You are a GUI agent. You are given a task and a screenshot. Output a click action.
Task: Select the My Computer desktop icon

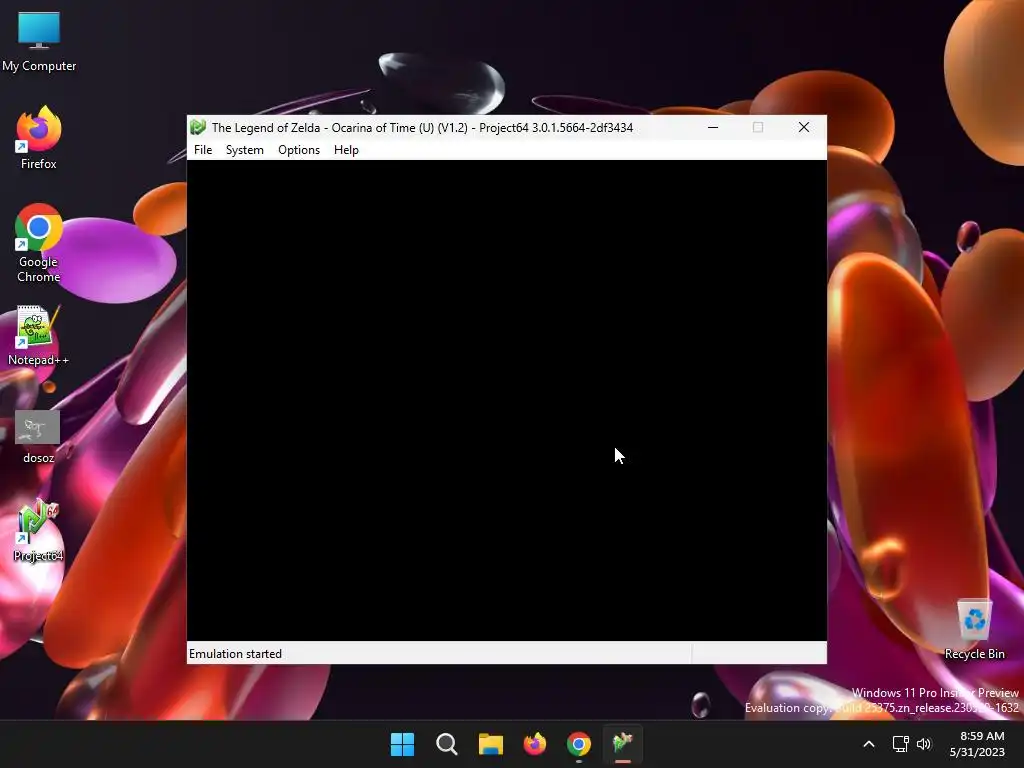click(39, 42)
